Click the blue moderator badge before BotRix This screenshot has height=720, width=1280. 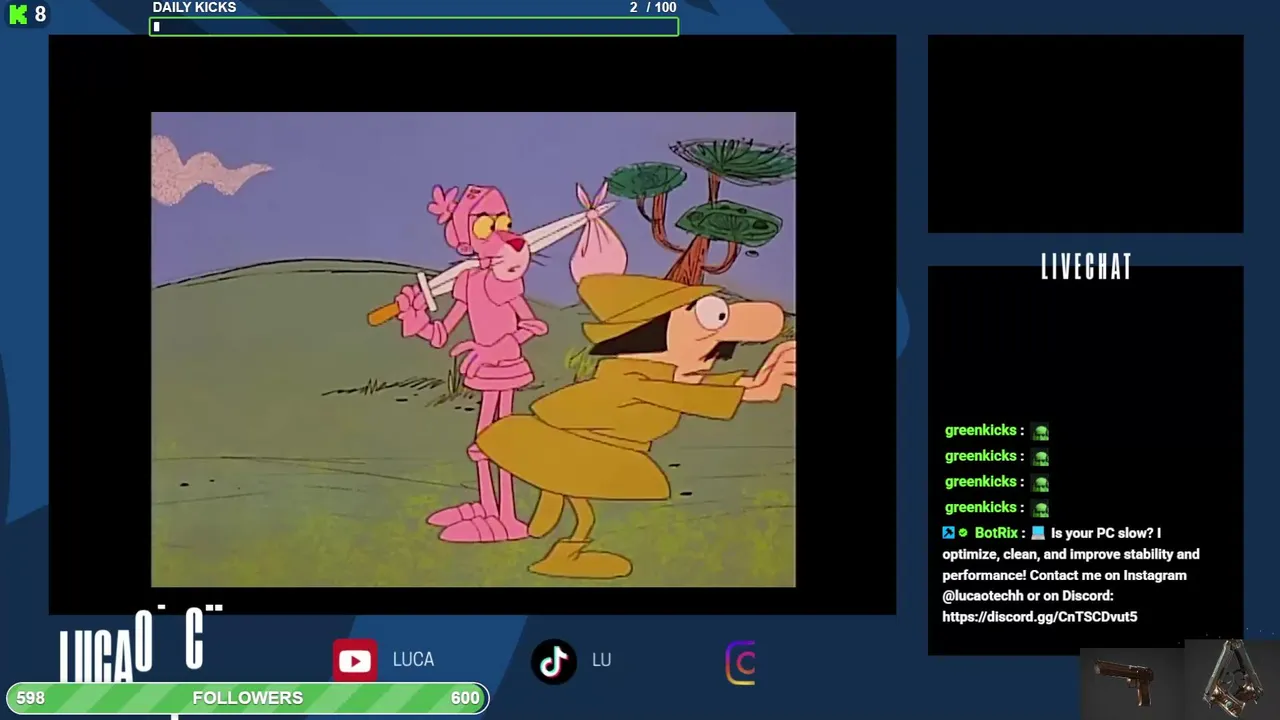pyautogui.click(x=948, y=533)
